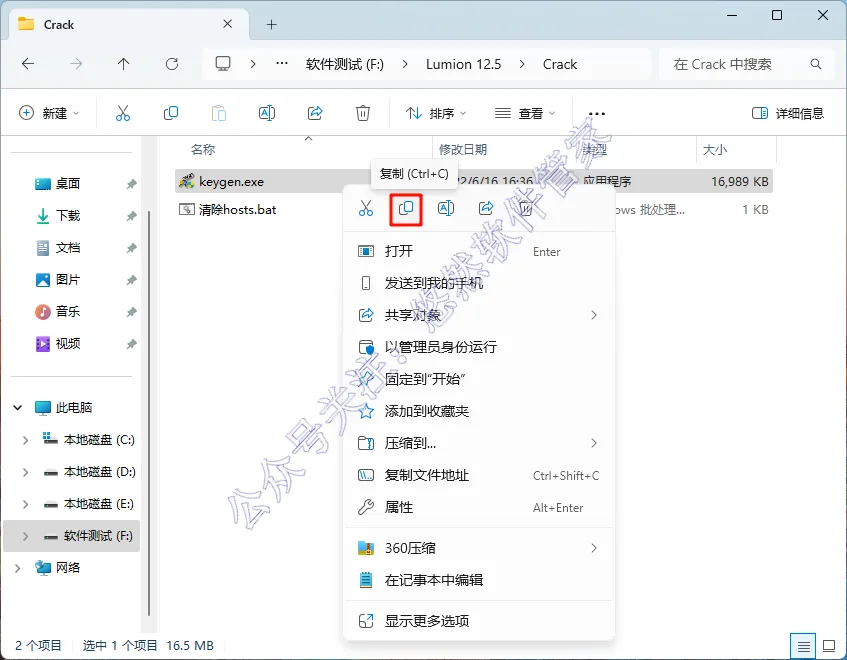Toggle the 详细信息 details pane
The width and height of the screenshot is (847, 660).
click(788, 113)
